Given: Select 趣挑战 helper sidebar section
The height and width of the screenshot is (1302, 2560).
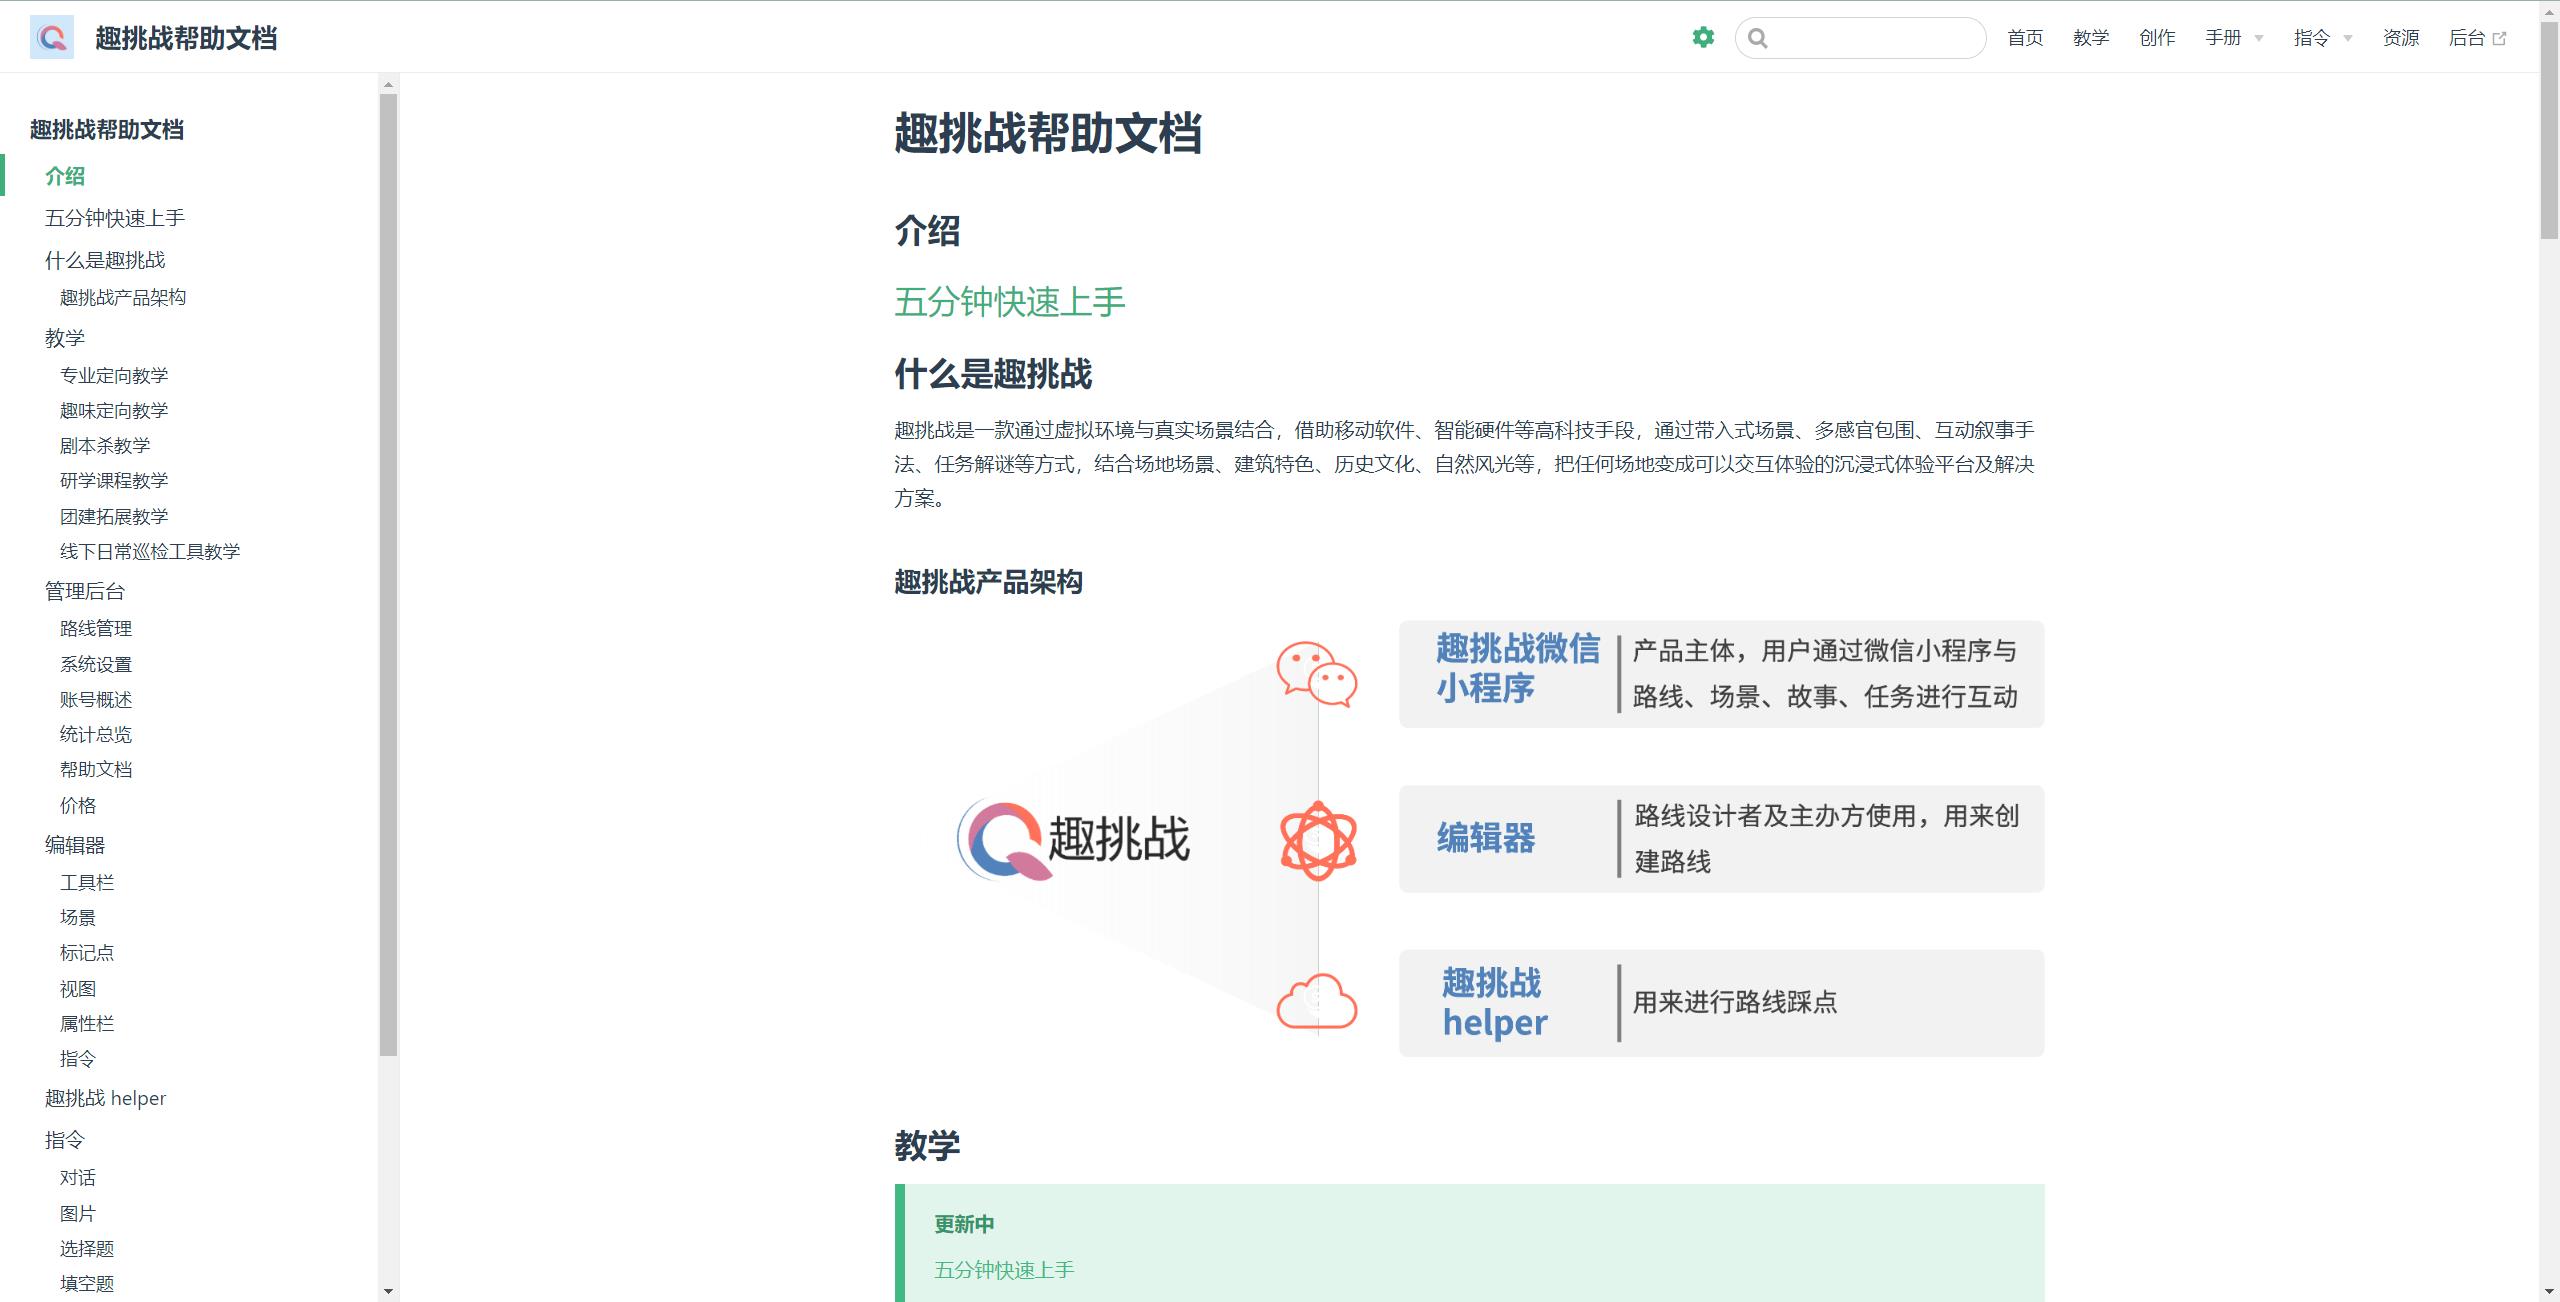Looking at the screenshot, I should (105, 1097).
